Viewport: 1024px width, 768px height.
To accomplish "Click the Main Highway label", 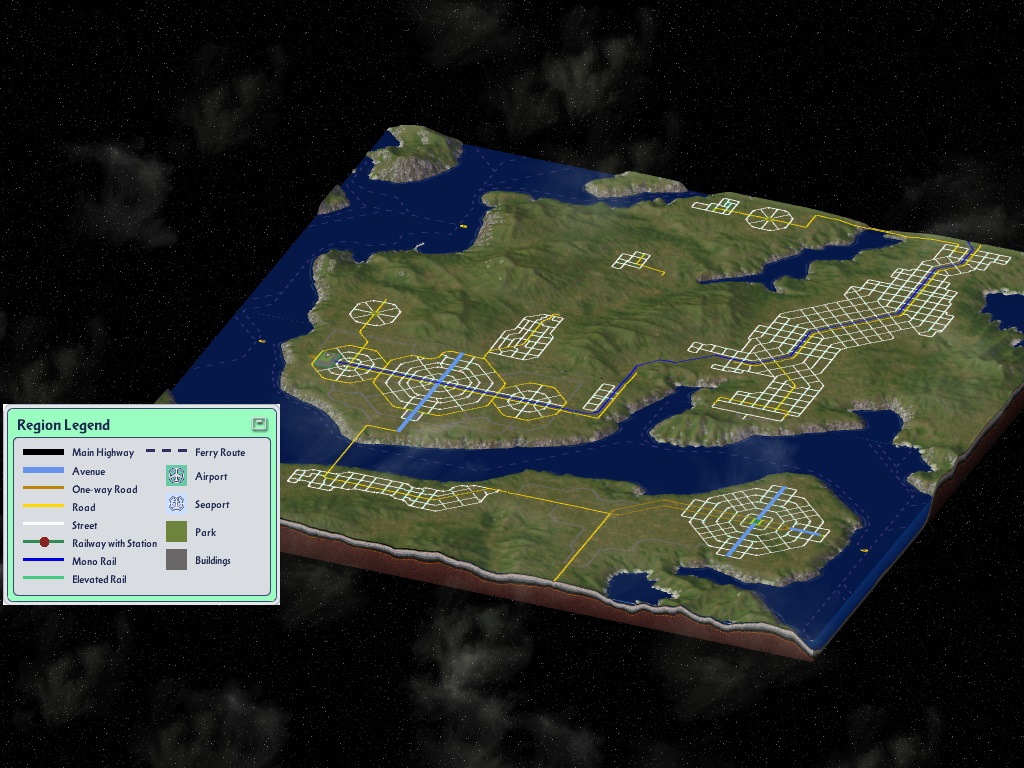I will (x=103, y=453).
